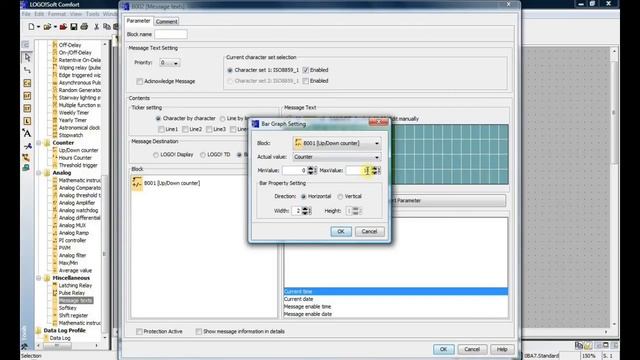The image size is (640, 360).
Task: Select the Selection arrow tool in the left toolbar
Action: [x=27, y=57]
